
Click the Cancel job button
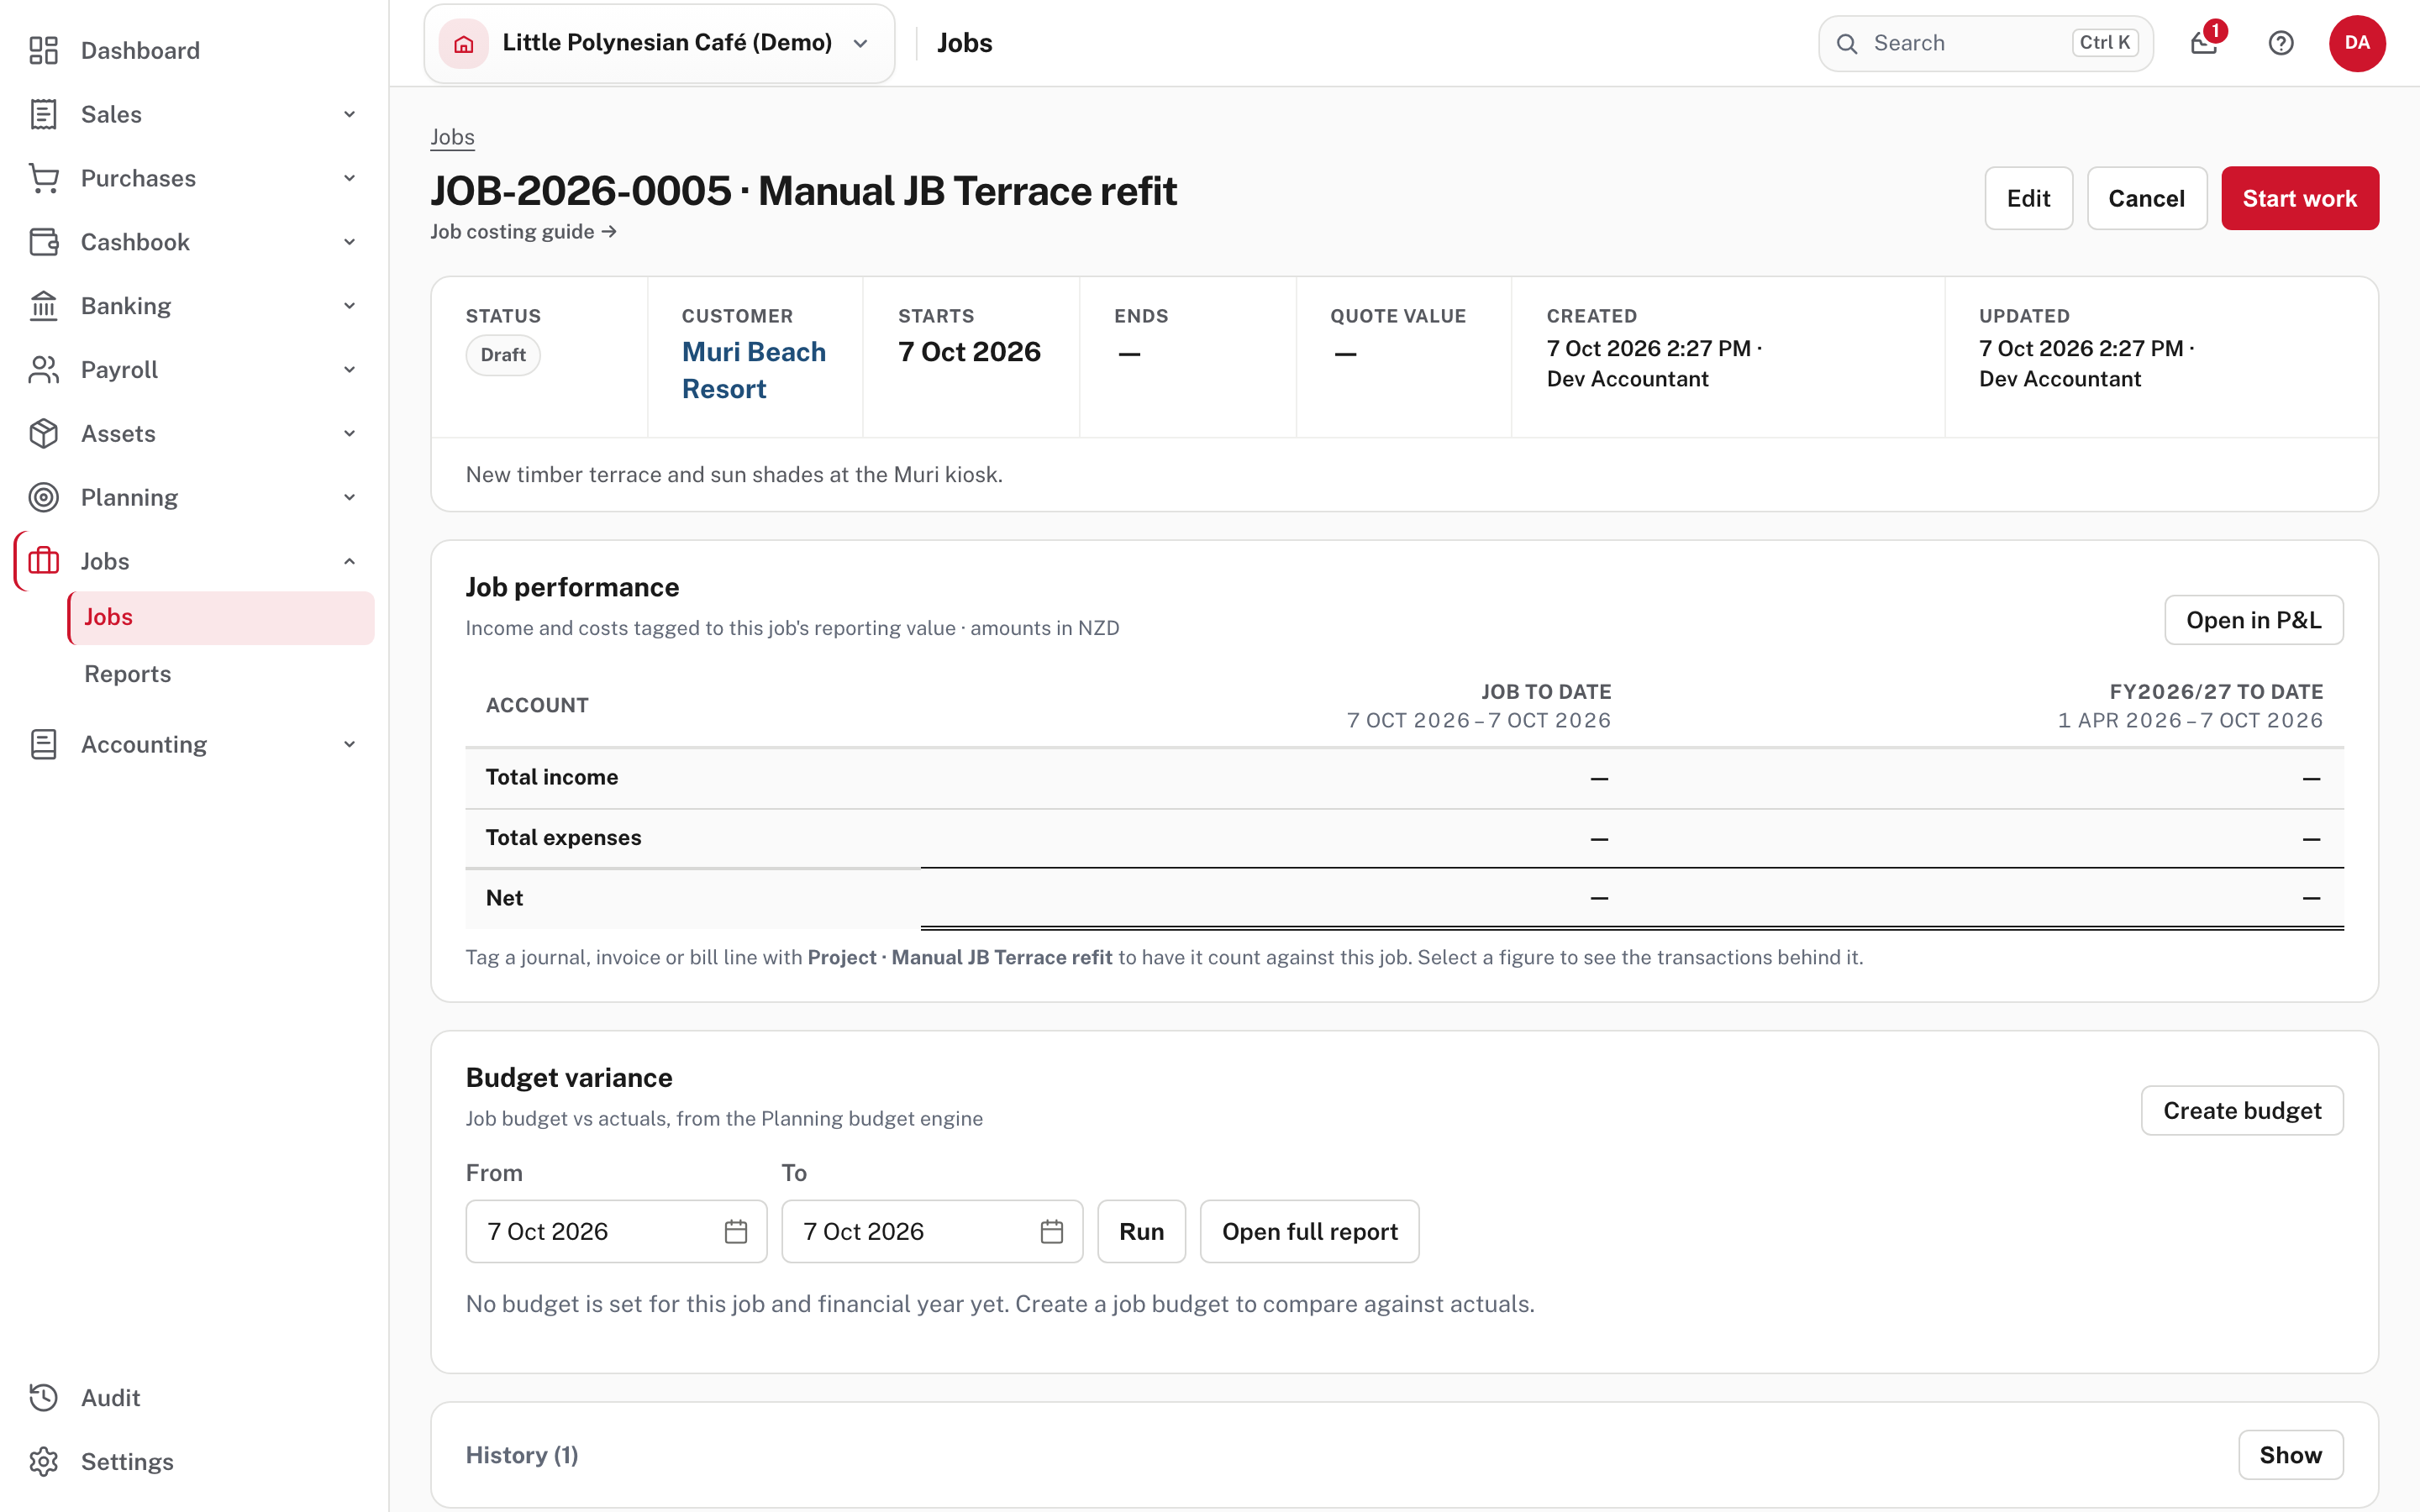coord(2146,198)
